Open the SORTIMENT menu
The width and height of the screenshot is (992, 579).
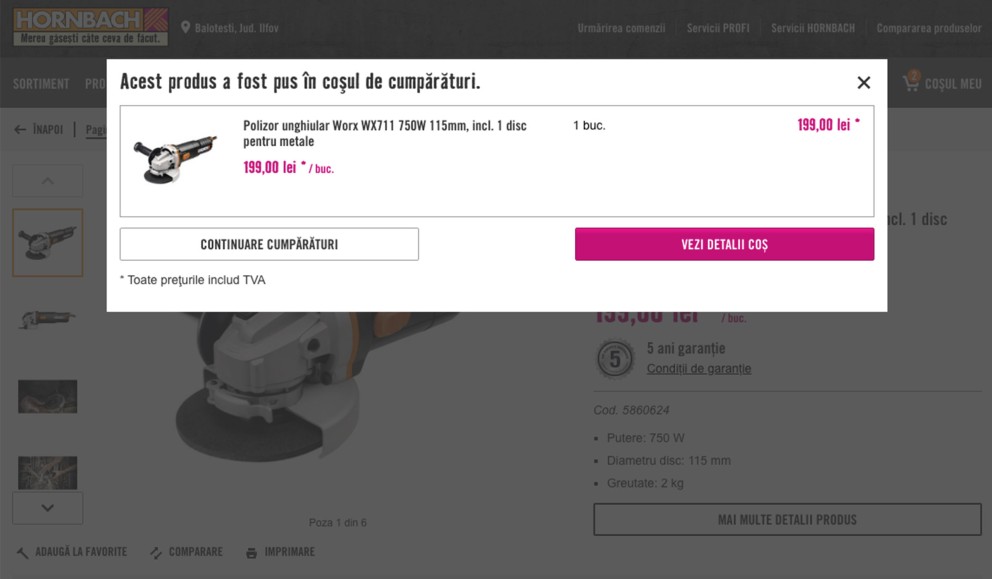tap(41, 84)
